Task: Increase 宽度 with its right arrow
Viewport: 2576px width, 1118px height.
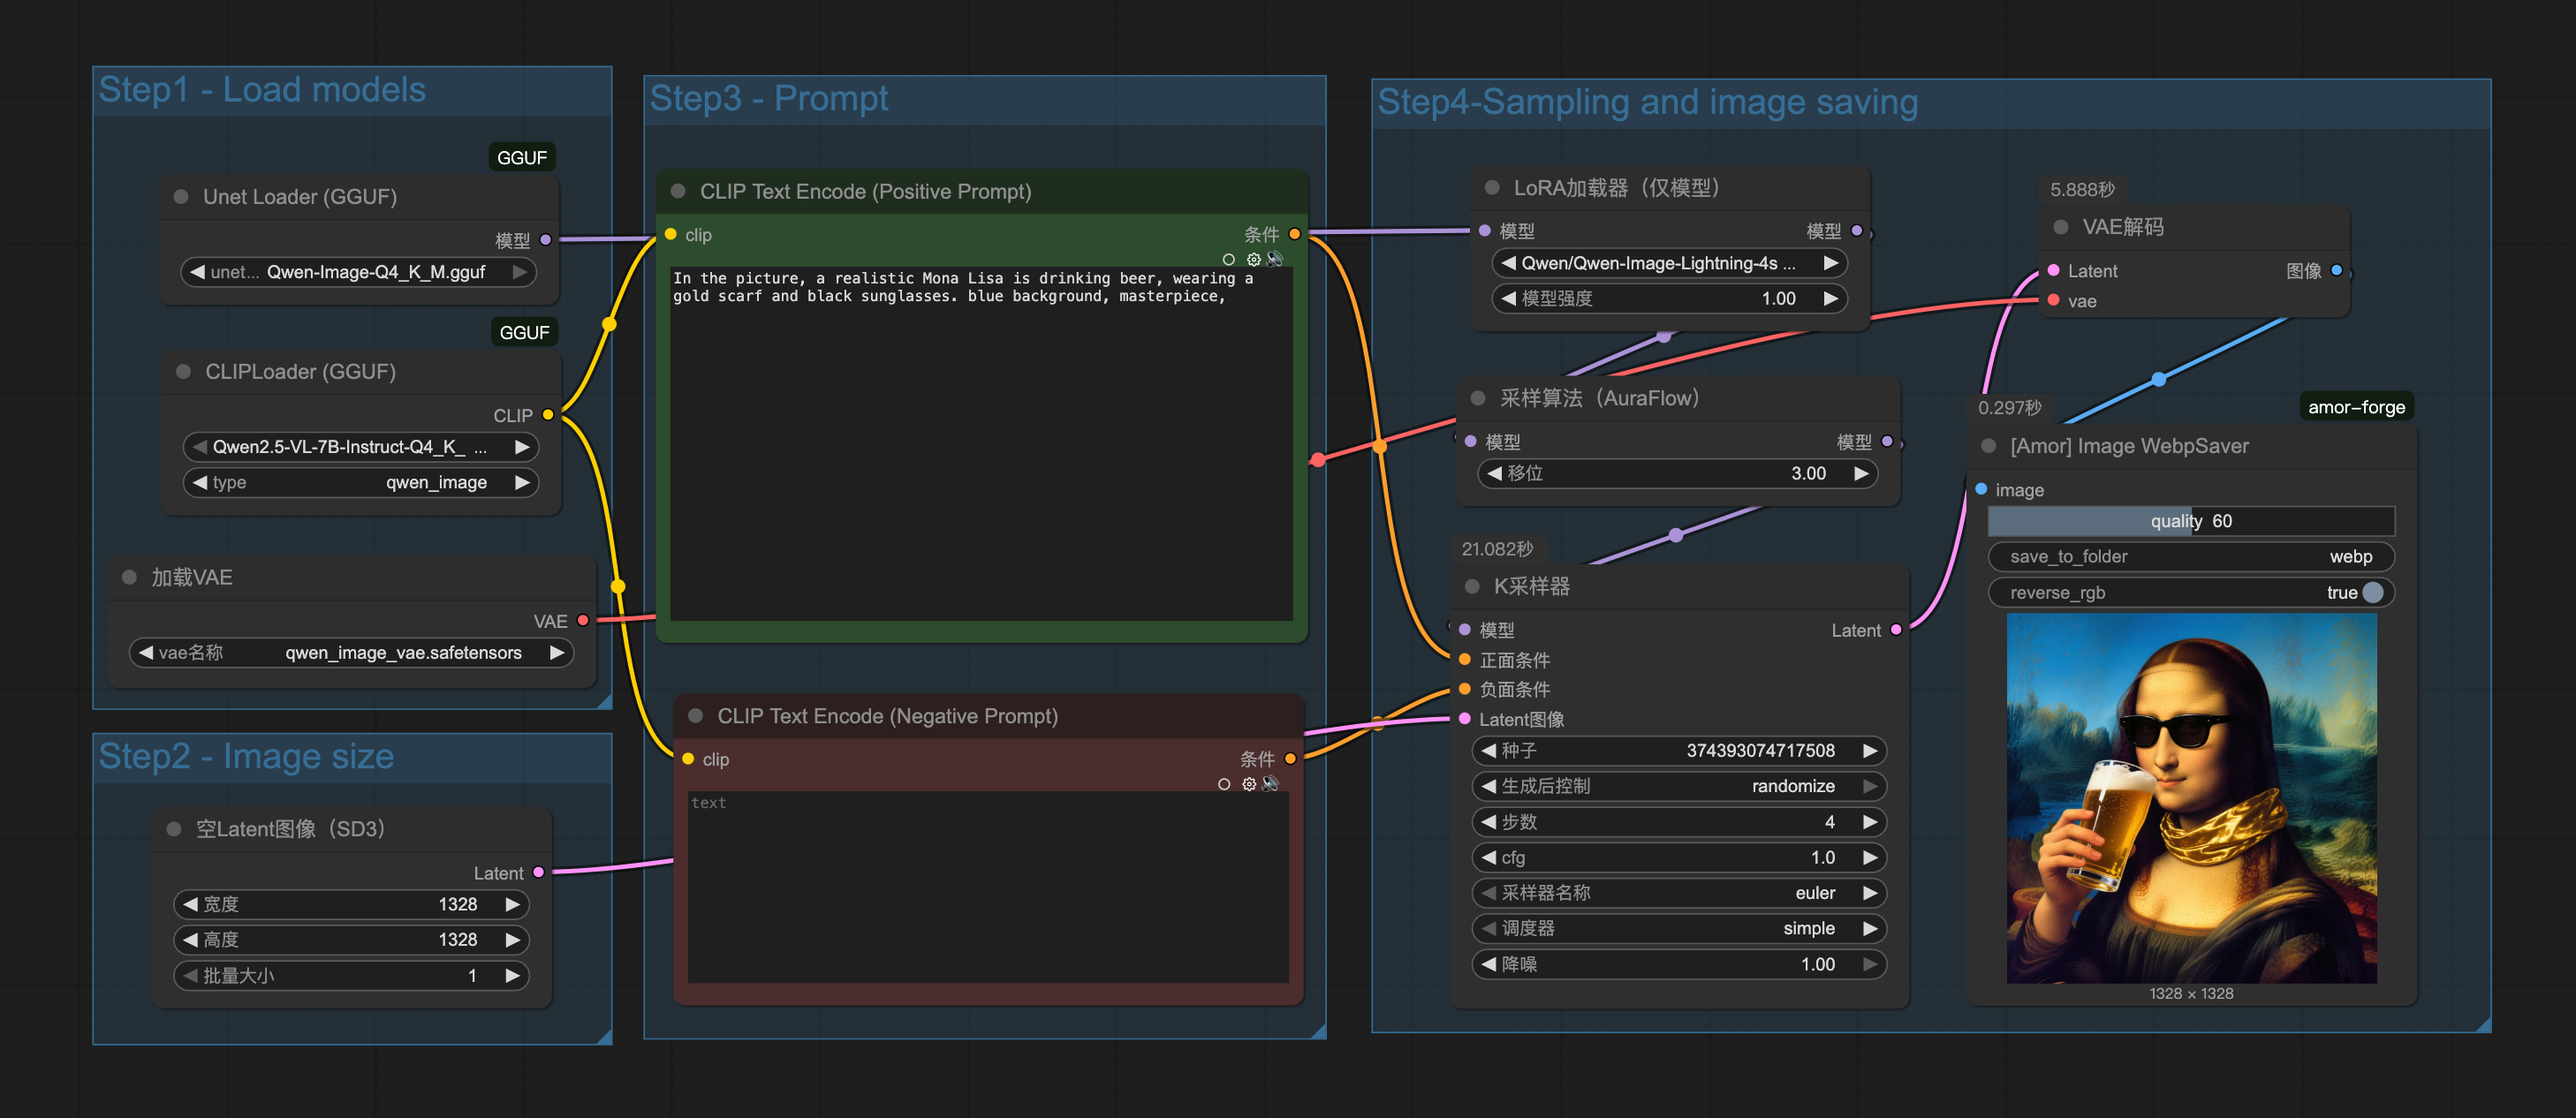Action: point(513,904)
